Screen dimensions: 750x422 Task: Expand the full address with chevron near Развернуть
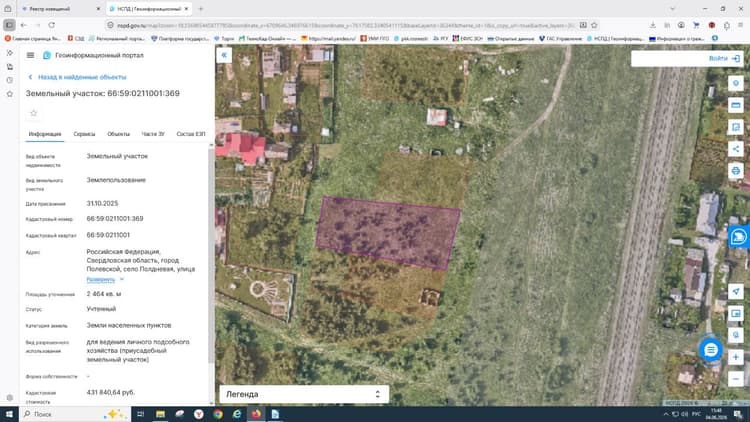(x=122, y=279)
